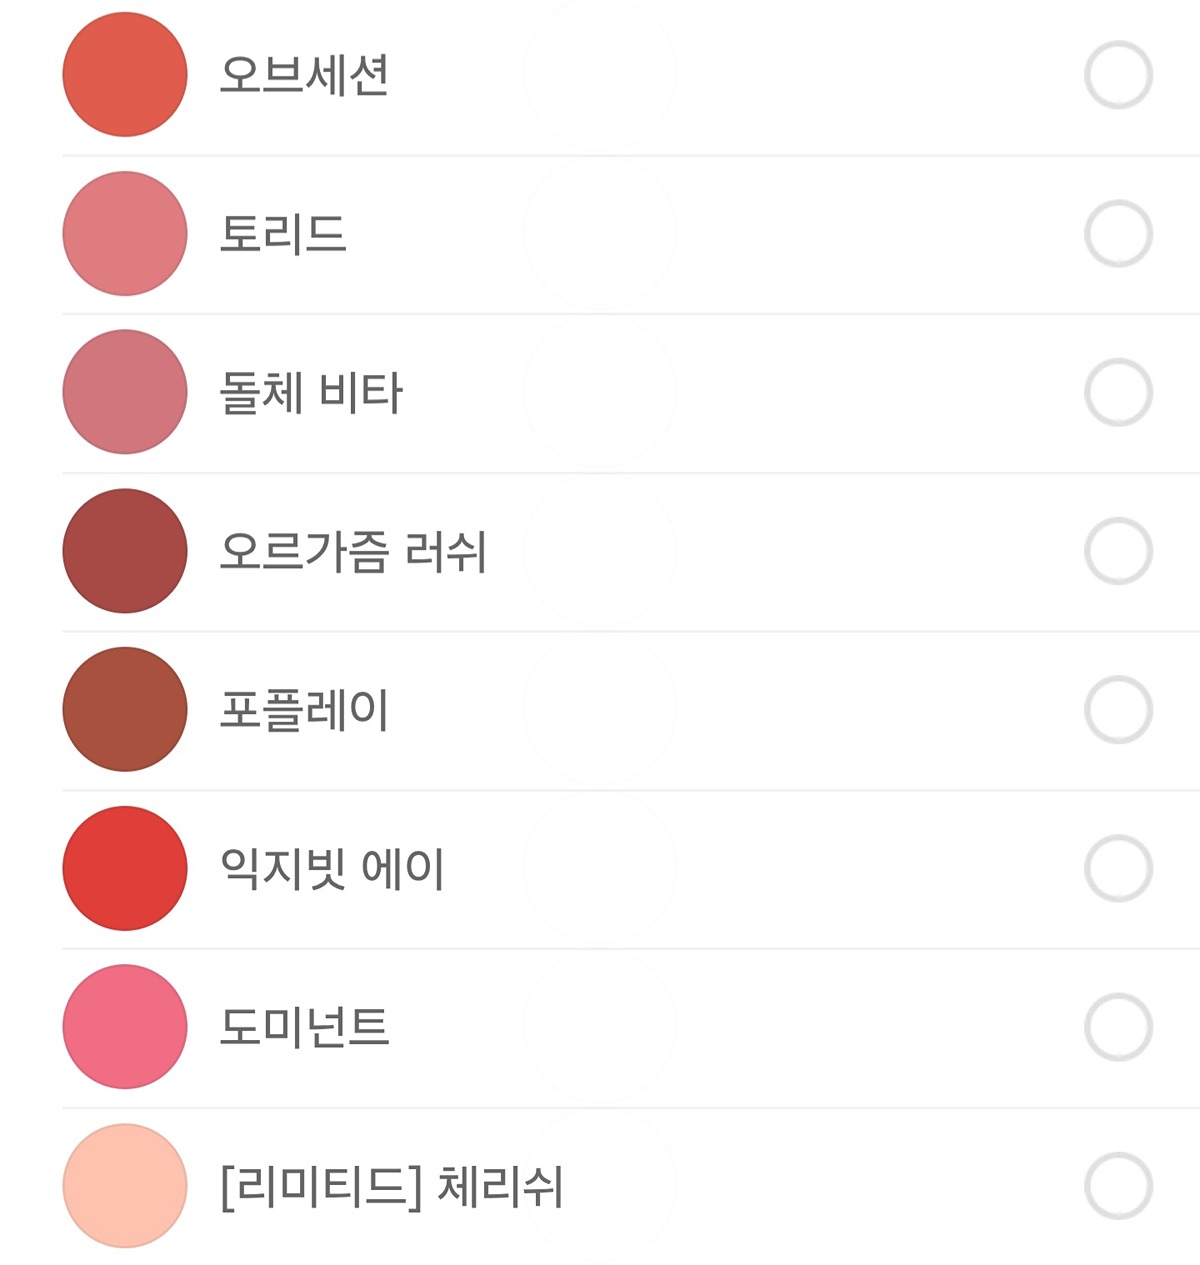Choose the 익지빗 에이 radio option

pyautogui.click(x=1118, y=868)
